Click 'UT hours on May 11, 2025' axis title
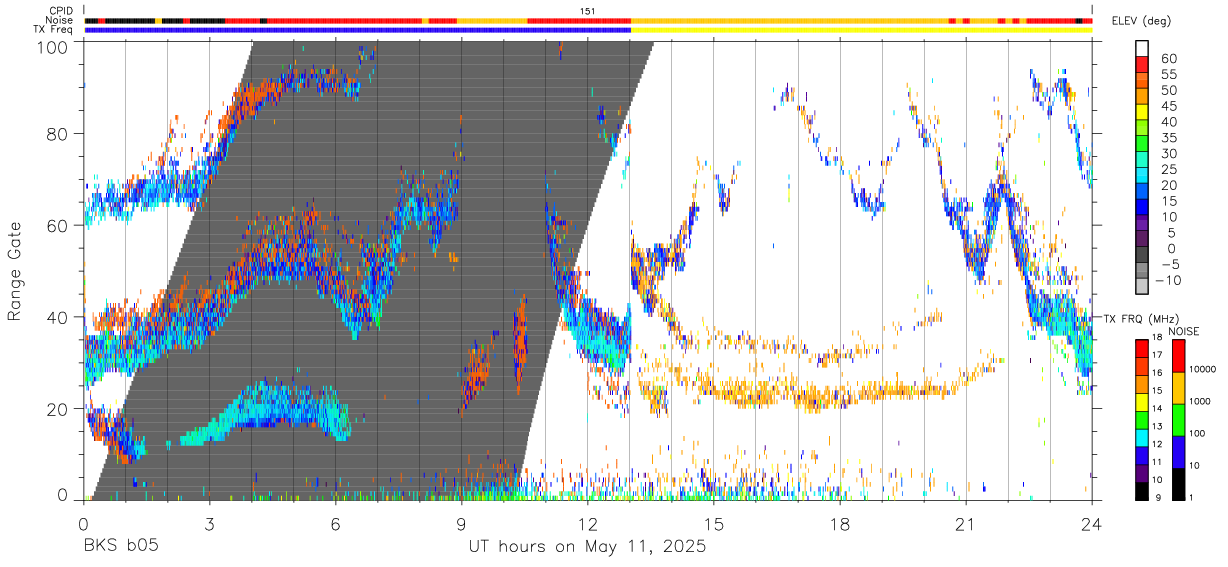The image size is (1228, 567). (x=588, y=547)
